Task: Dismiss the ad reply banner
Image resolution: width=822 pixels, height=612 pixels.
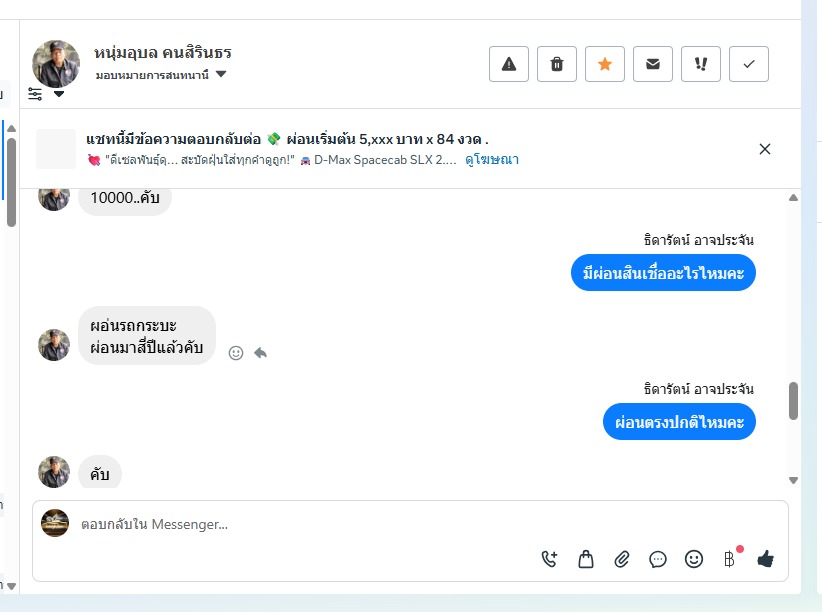Action: (x=765, y=149)
